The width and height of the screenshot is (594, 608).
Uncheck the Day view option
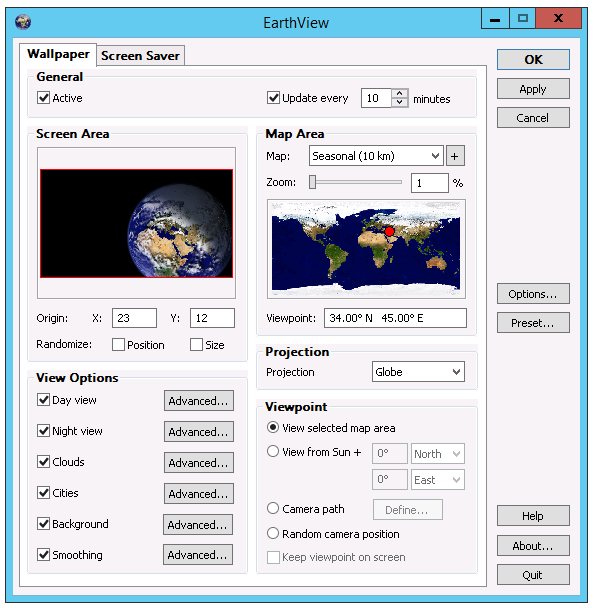coord(43,400)
